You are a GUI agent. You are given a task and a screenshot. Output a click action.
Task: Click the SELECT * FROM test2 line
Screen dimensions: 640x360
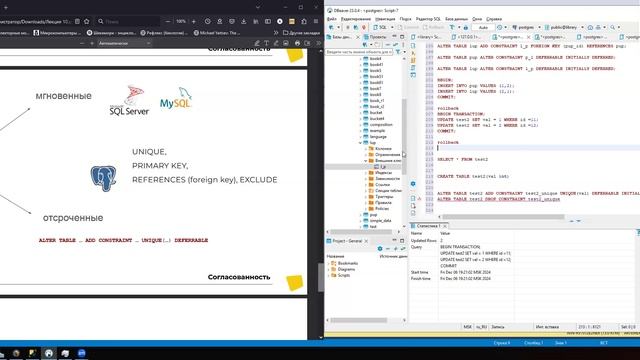click(462, 159)
